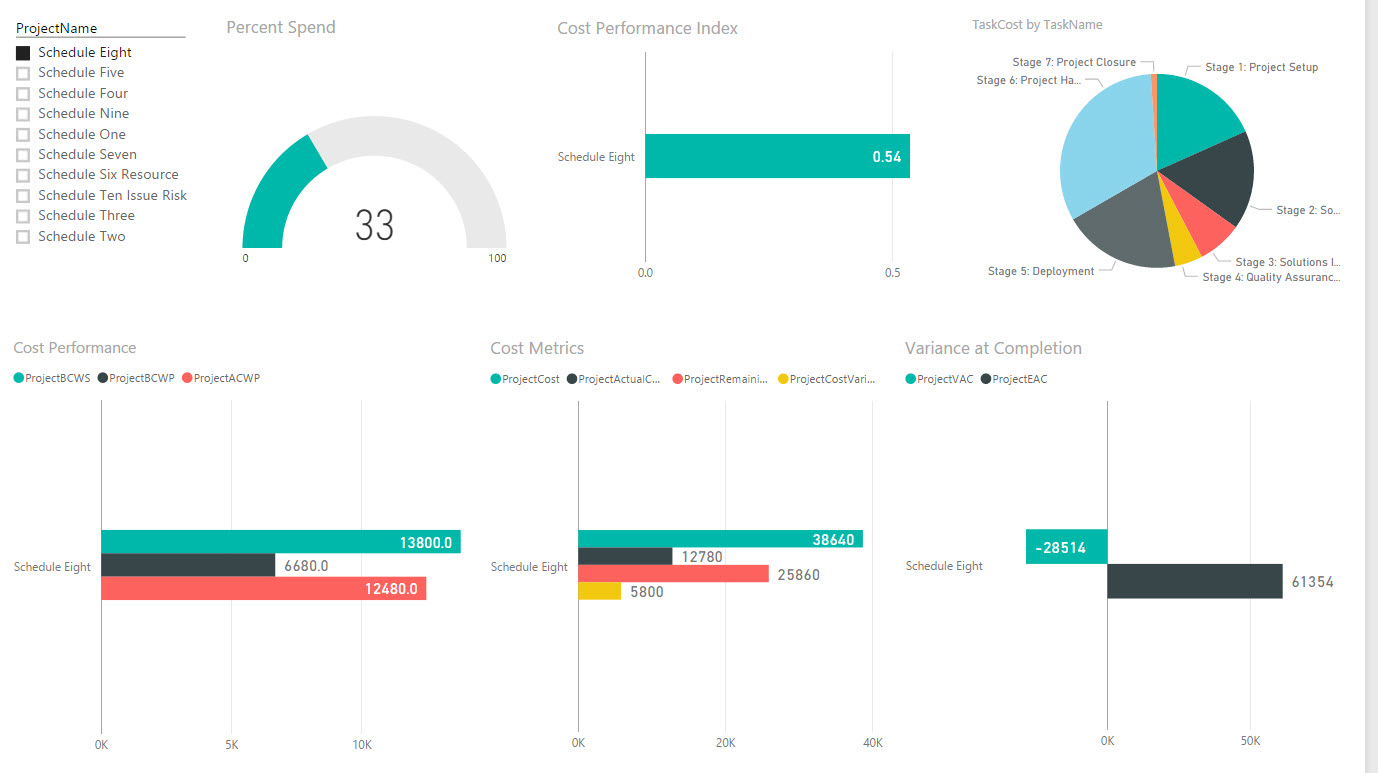1378x773 pixels.
Task: Click the ProjectVAC legend marker
Action: 913,379
